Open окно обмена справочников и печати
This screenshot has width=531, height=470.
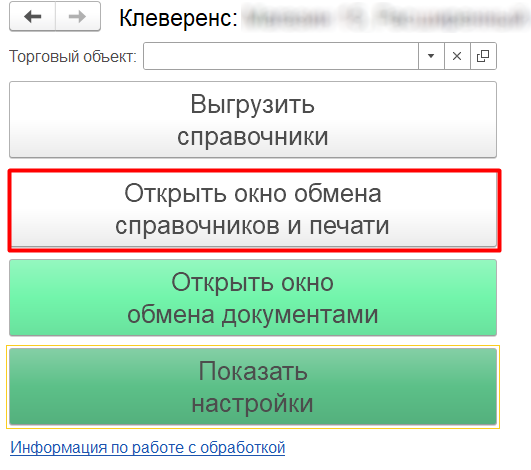click(254, 210)
